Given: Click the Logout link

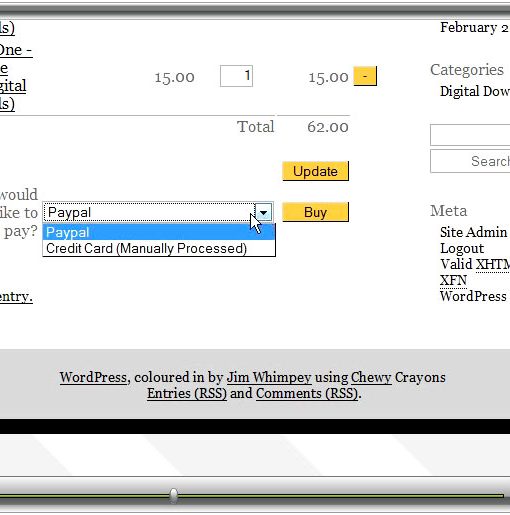Looking at the screenshot, I should [462, 248].
